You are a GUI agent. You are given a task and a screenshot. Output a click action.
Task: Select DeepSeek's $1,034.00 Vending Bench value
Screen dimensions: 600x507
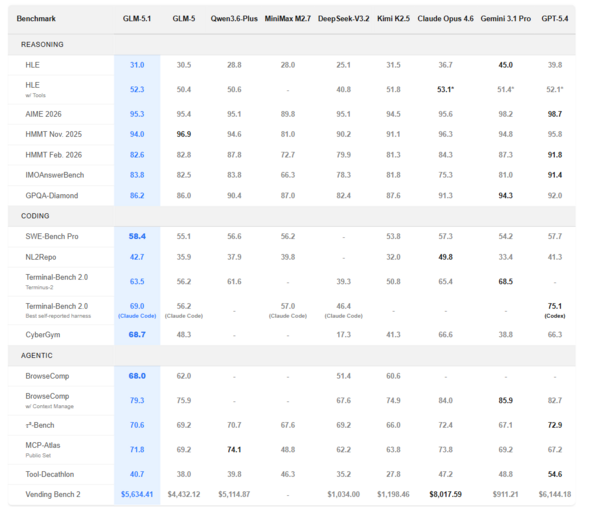click(x=343, y=494)
